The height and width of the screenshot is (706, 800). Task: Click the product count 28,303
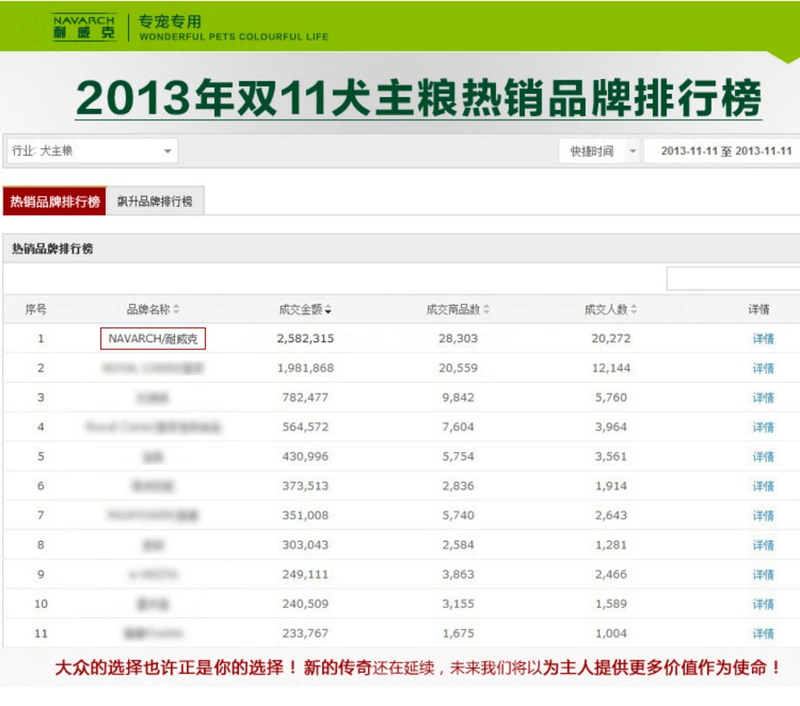point(458,339)
